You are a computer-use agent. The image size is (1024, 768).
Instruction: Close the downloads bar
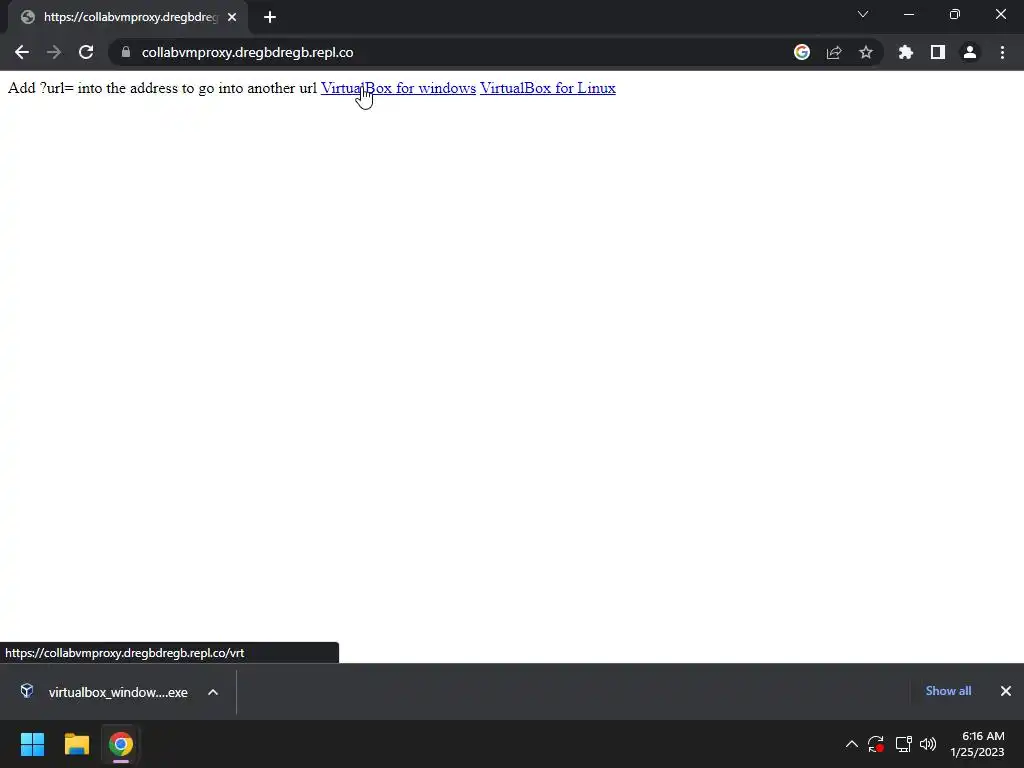coord(1006,691)
